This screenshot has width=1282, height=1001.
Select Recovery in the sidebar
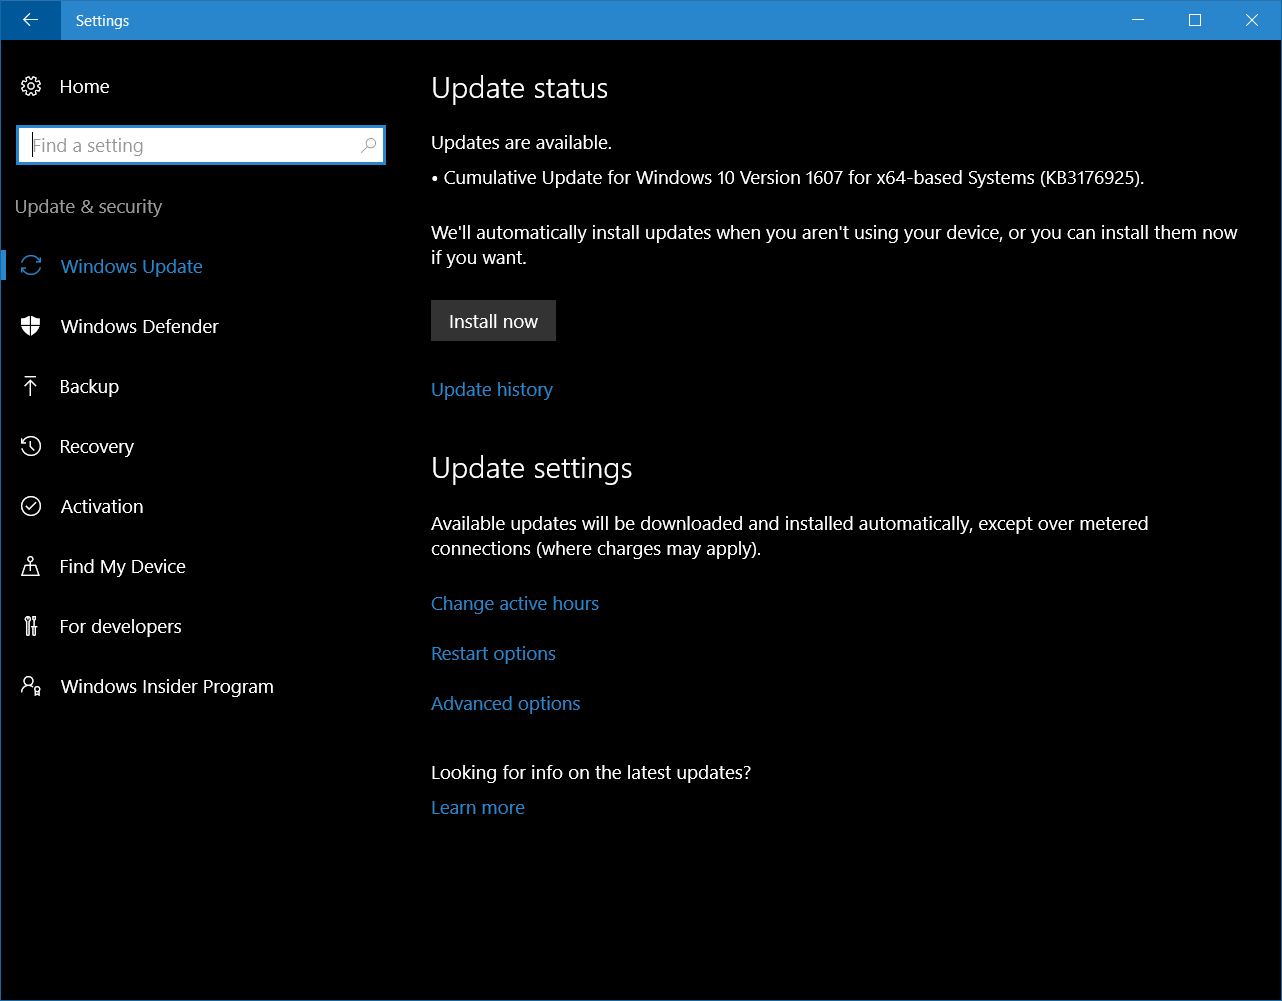point(96,446)
